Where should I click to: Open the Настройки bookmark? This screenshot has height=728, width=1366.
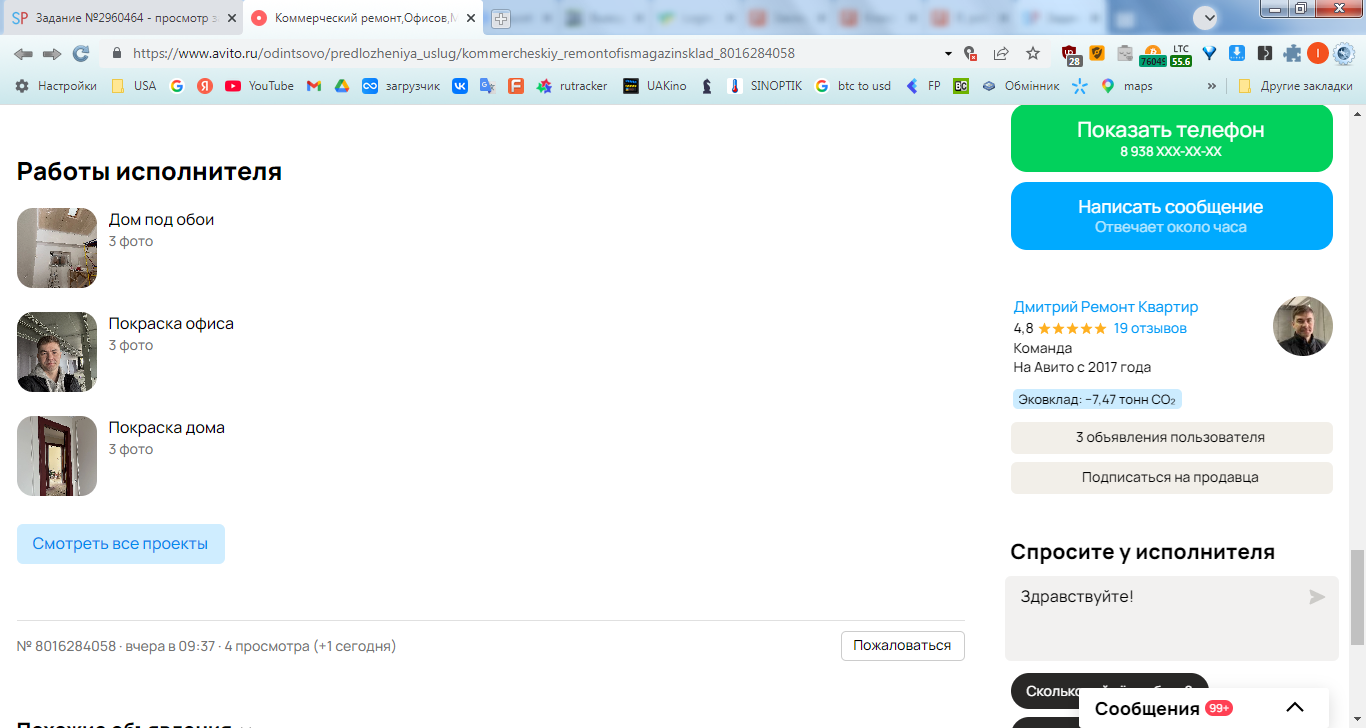(56, 86)
